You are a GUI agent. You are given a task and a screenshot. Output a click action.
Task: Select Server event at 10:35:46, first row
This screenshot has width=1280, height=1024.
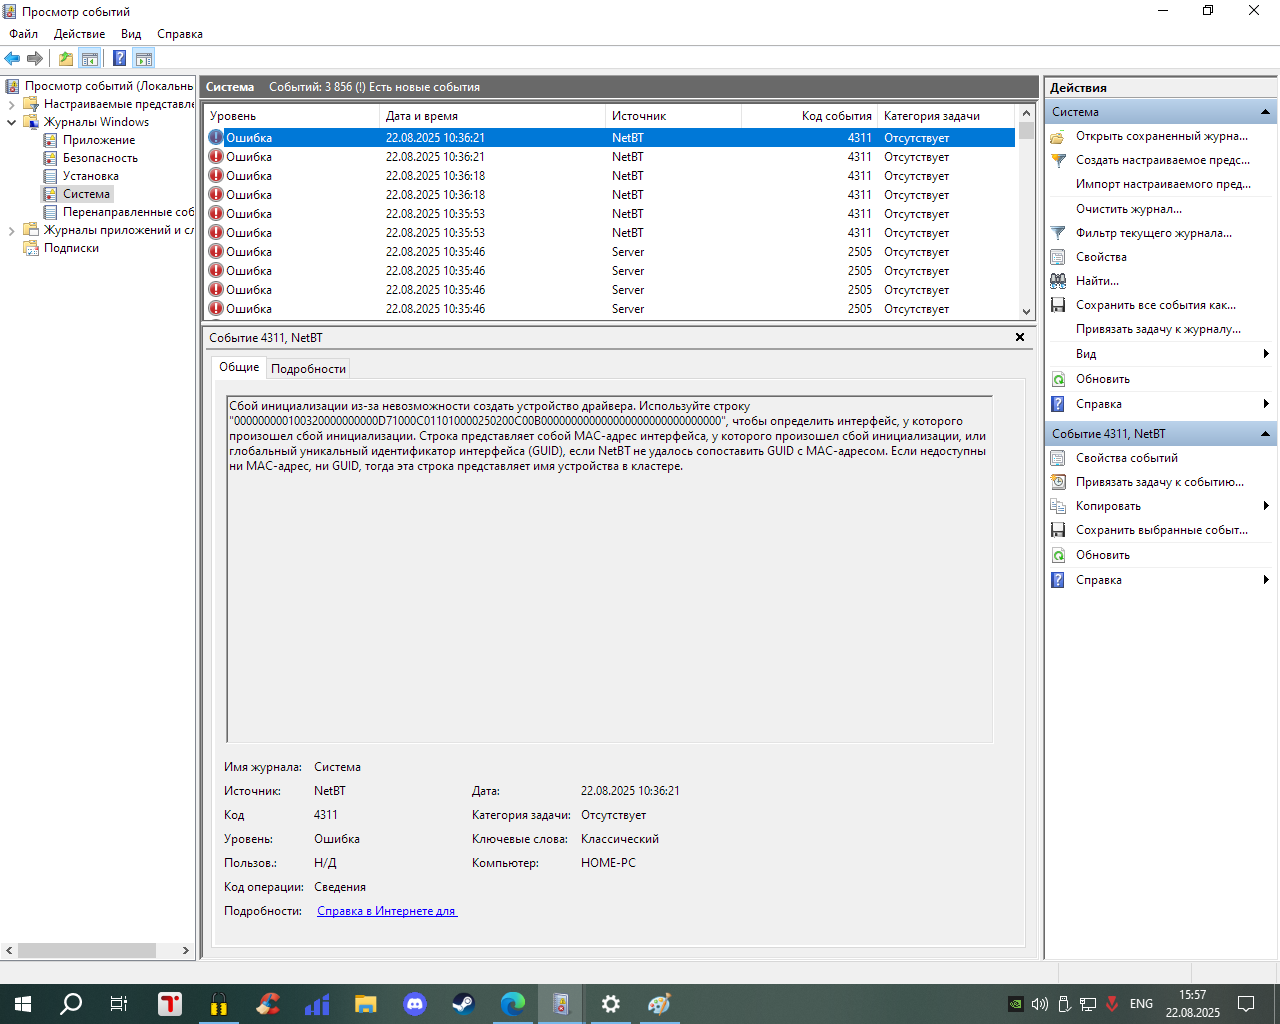click(x=609, y=252)
